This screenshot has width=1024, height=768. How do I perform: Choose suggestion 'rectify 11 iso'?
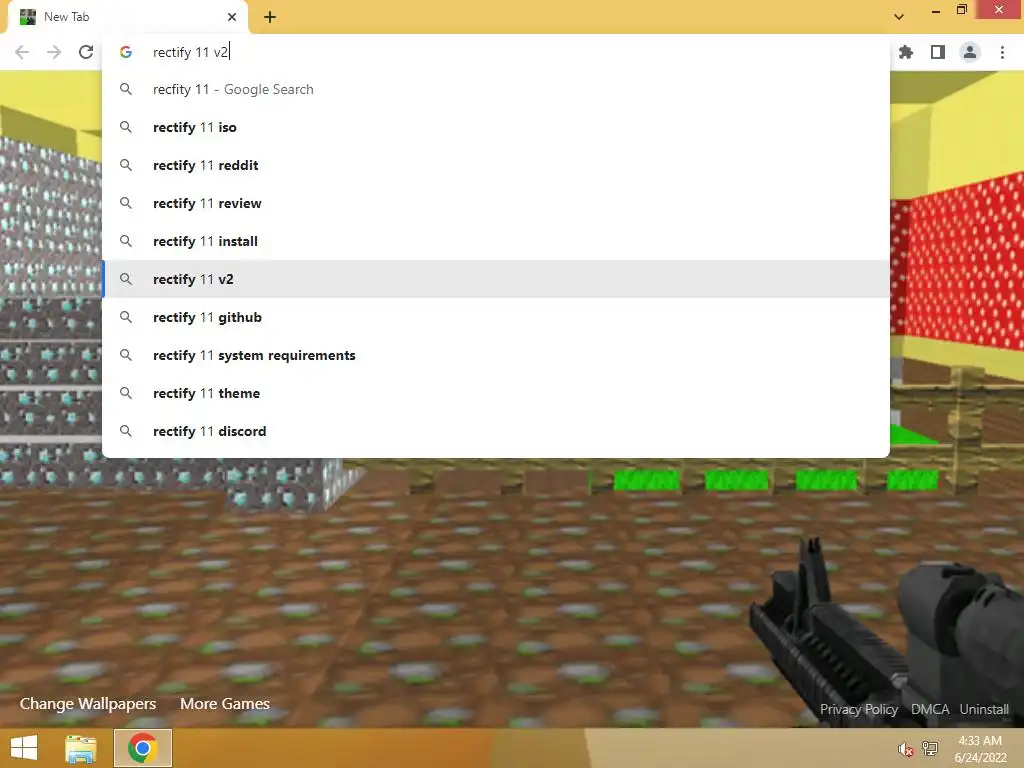click(496, 127)
